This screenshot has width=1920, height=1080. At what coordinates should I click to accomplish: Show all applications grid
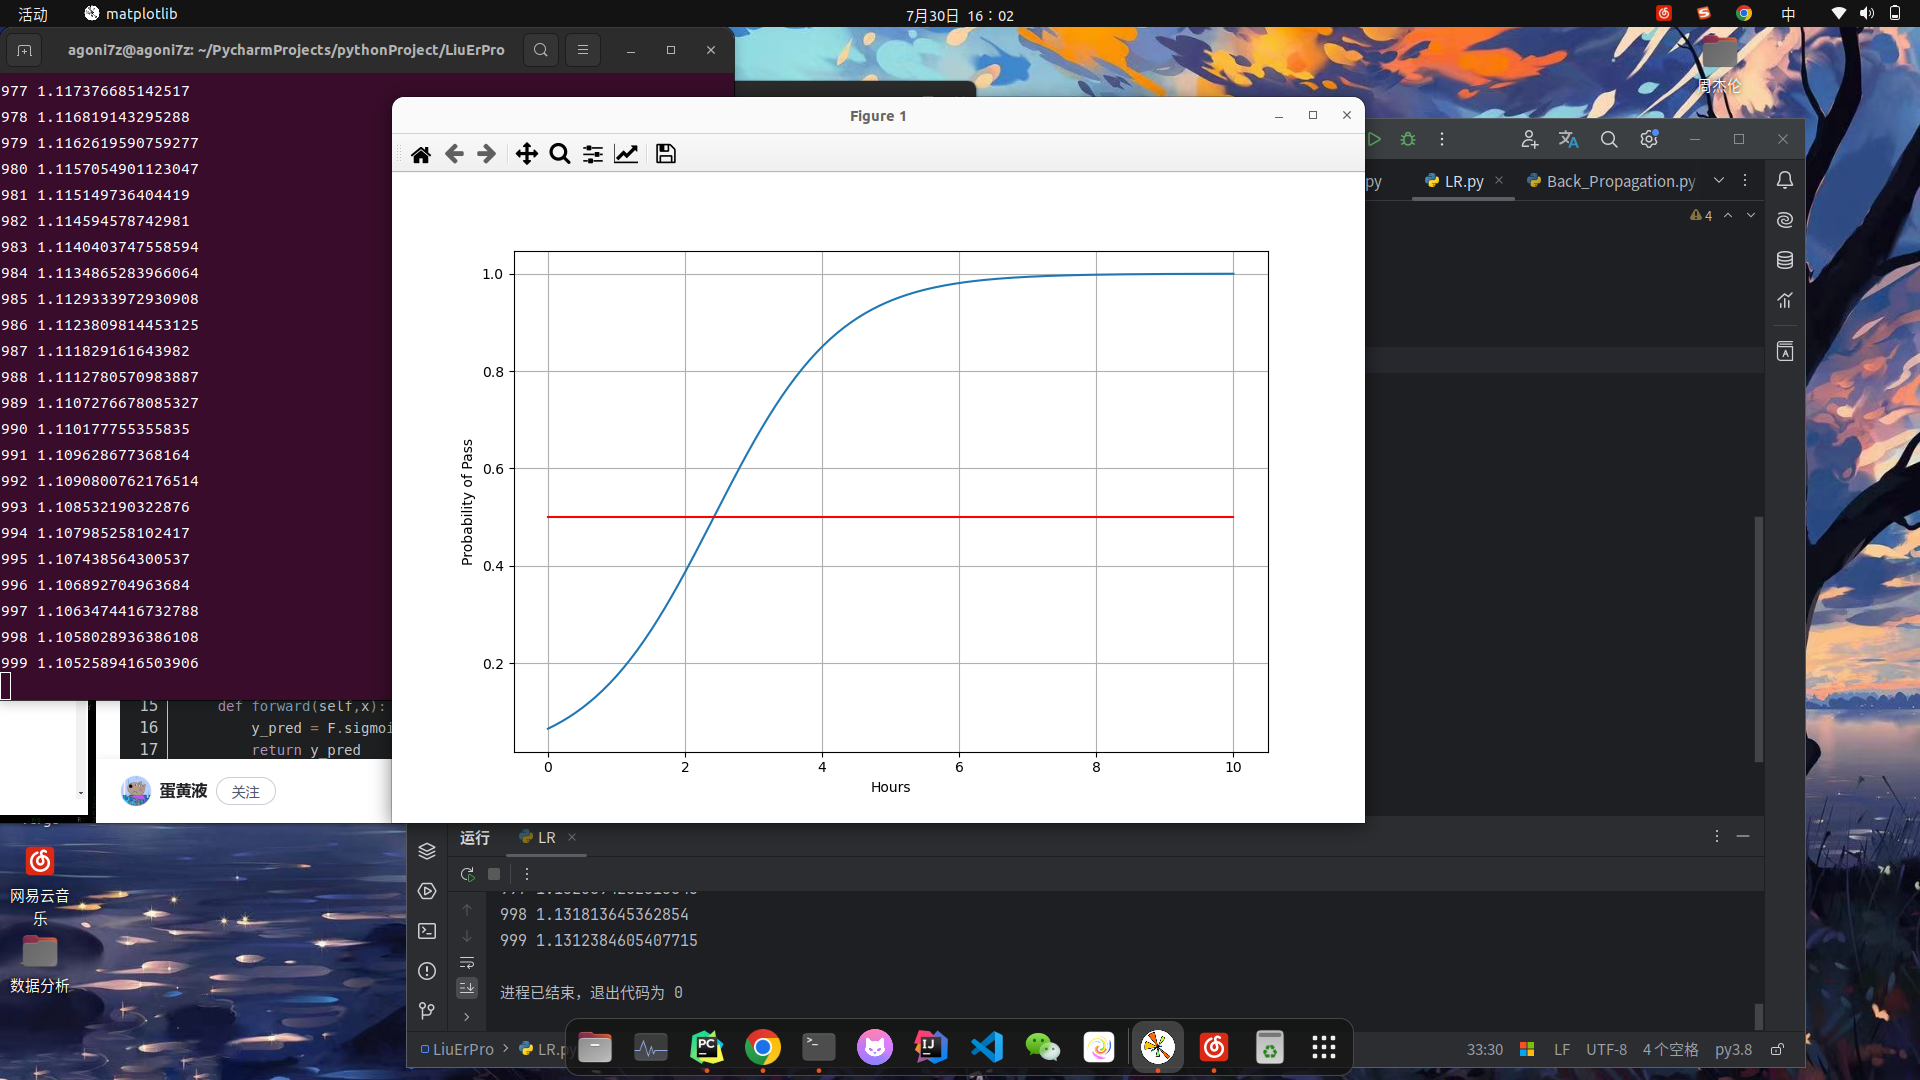(1324, 1047)
